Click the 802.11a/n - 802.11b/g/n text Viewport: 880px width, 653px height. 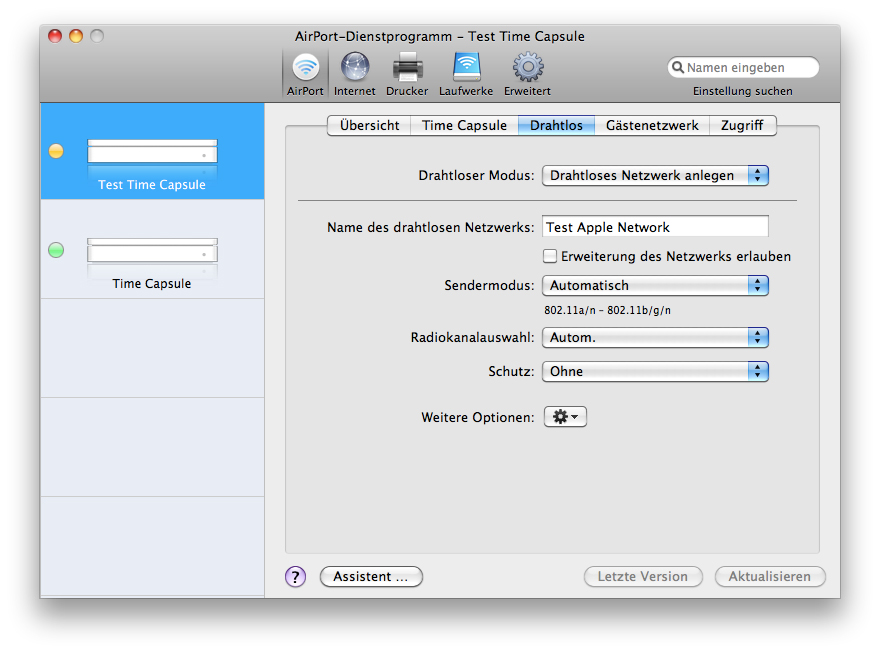coord(607,310)
